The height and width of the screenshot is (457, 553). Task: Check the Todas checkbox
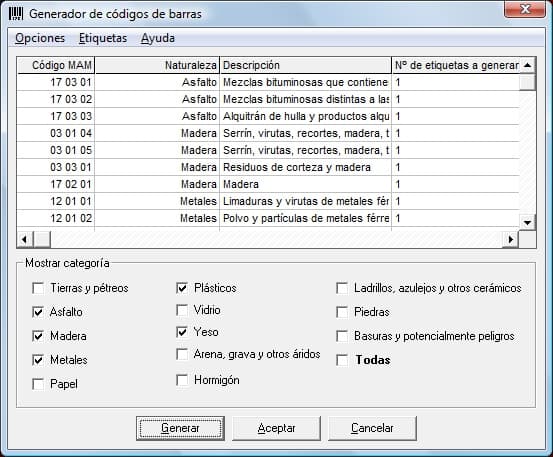coord(342,360)
